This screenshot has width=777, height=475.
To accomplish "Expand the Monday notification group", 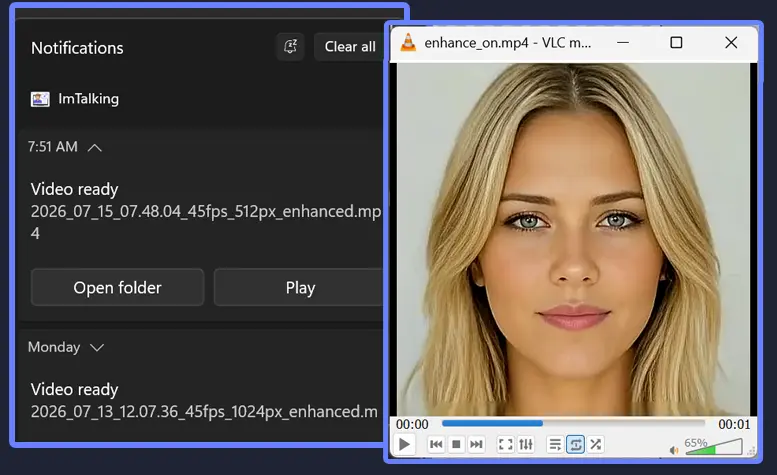I will click(x=97, y=347).
